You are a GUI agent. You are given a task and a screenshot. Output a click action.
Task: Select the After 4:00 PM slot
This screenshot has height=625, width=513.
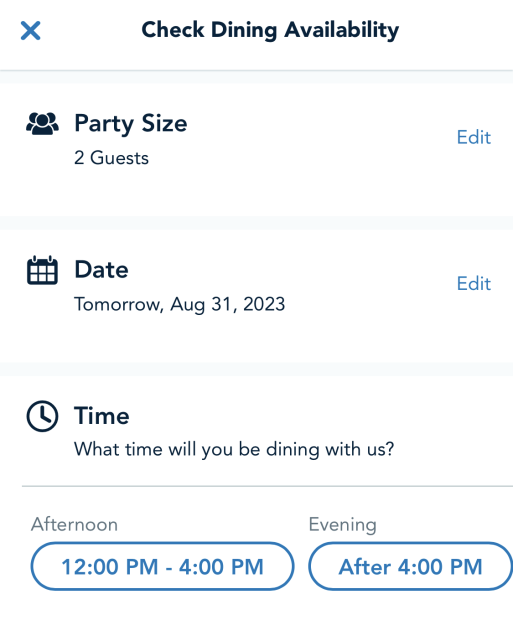coord(411,566)
